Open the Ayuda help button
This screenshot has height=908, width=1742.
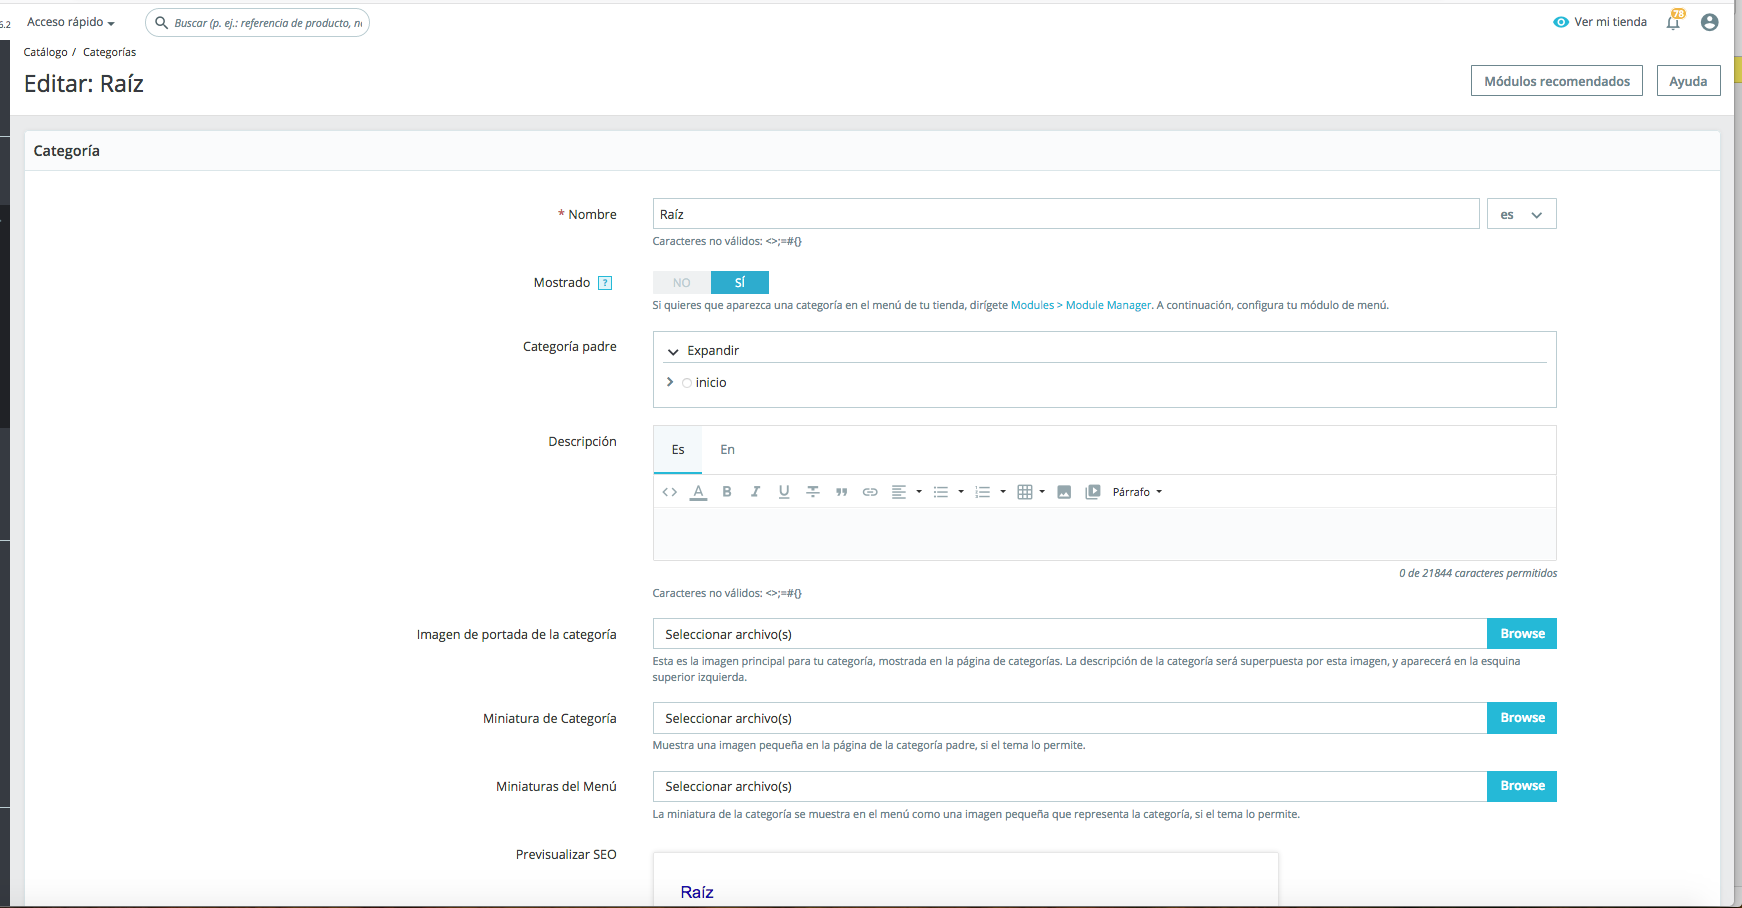[x=1688, y=81]
